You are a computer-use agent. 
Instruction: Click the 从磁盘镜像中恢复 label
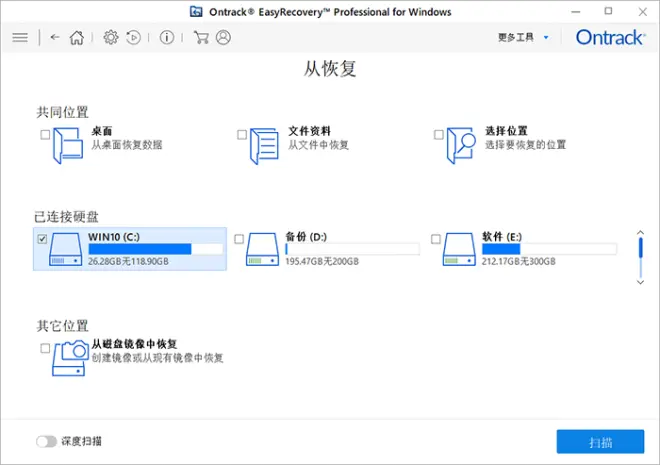tap(134, 344)
